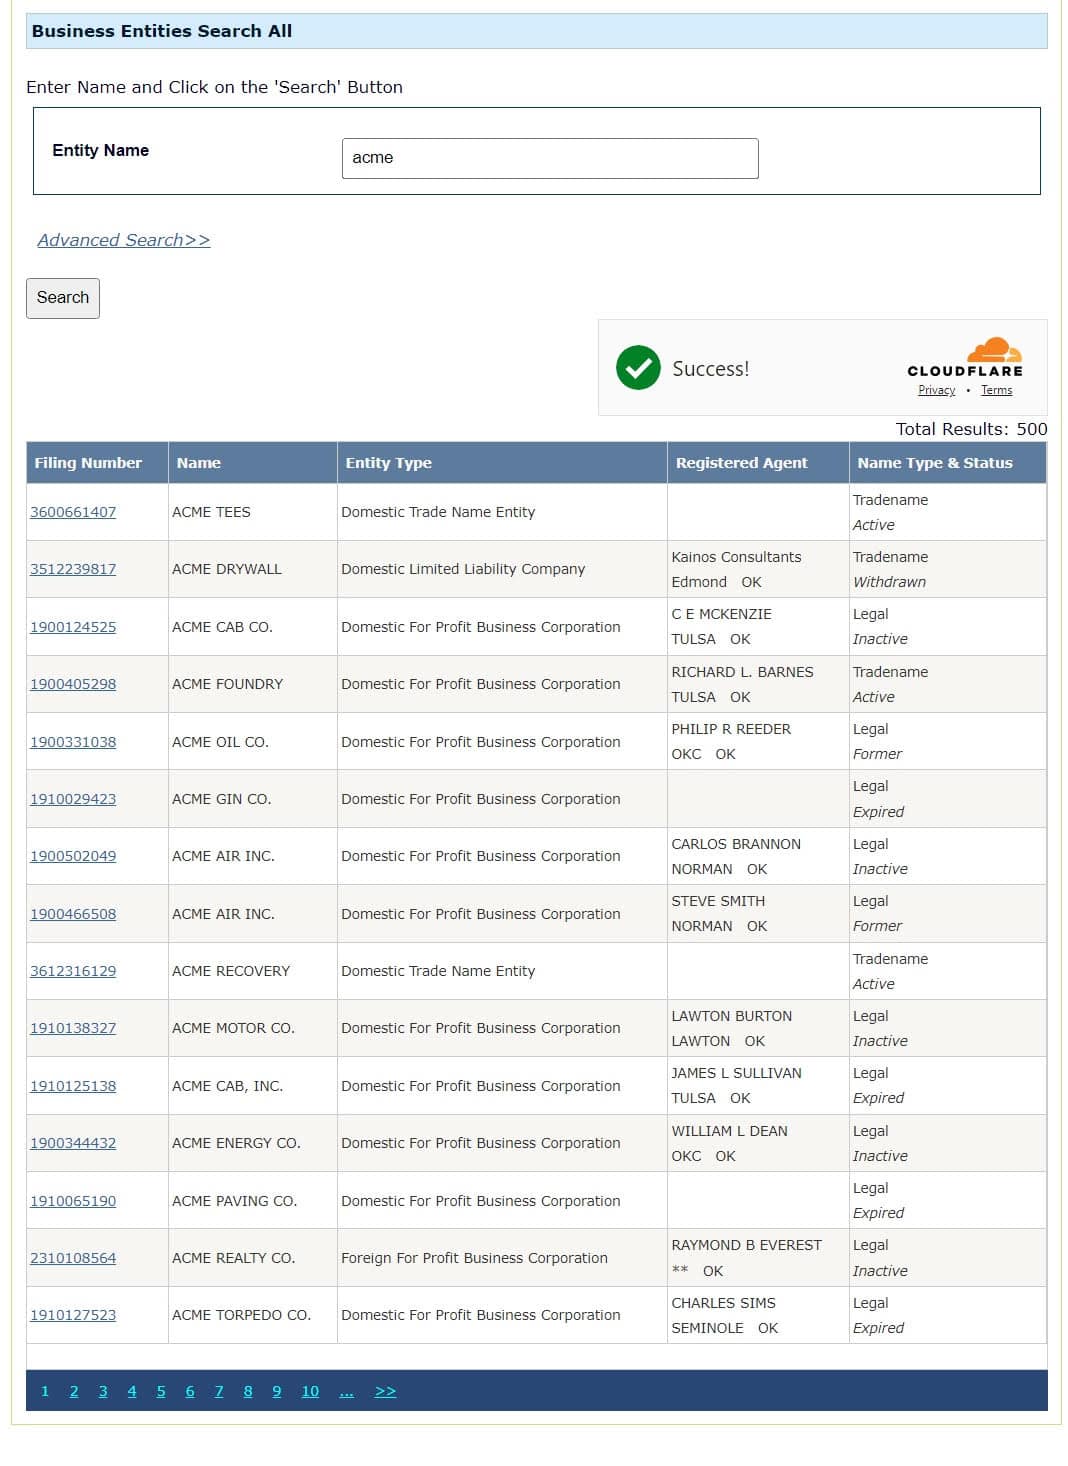Click the Entity Name input field

[x=550, y=158]
